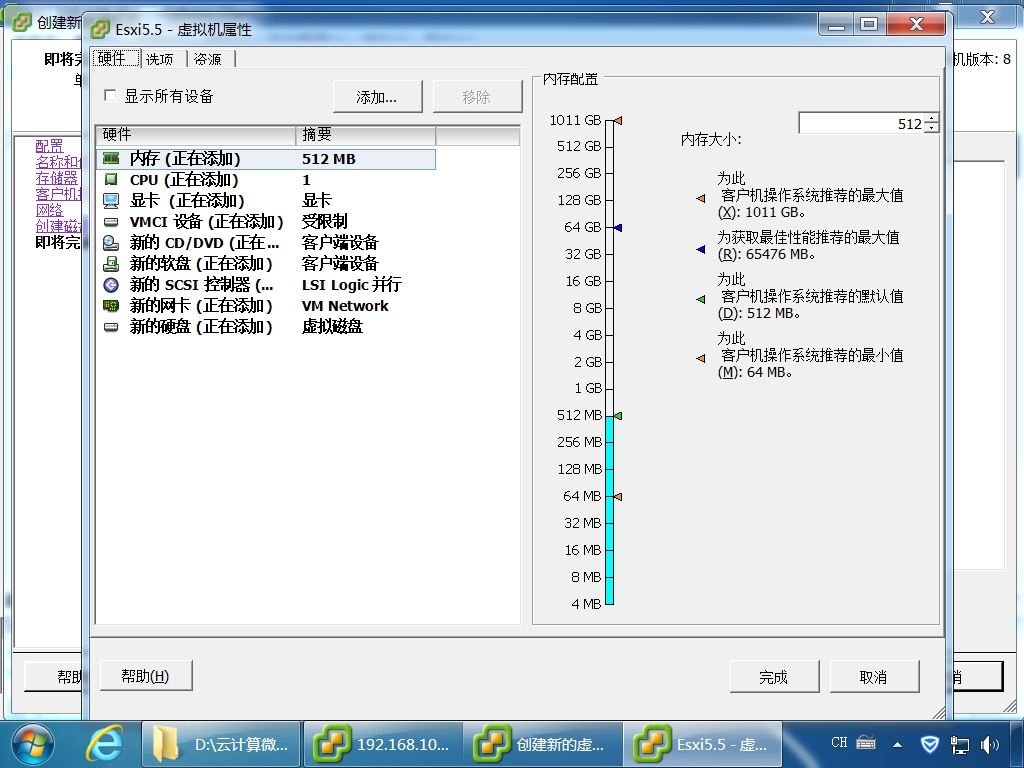The height and width of the screenshot is (768, 1024).
Task: Switch to the 选项 tab
Action: point(163,59)
